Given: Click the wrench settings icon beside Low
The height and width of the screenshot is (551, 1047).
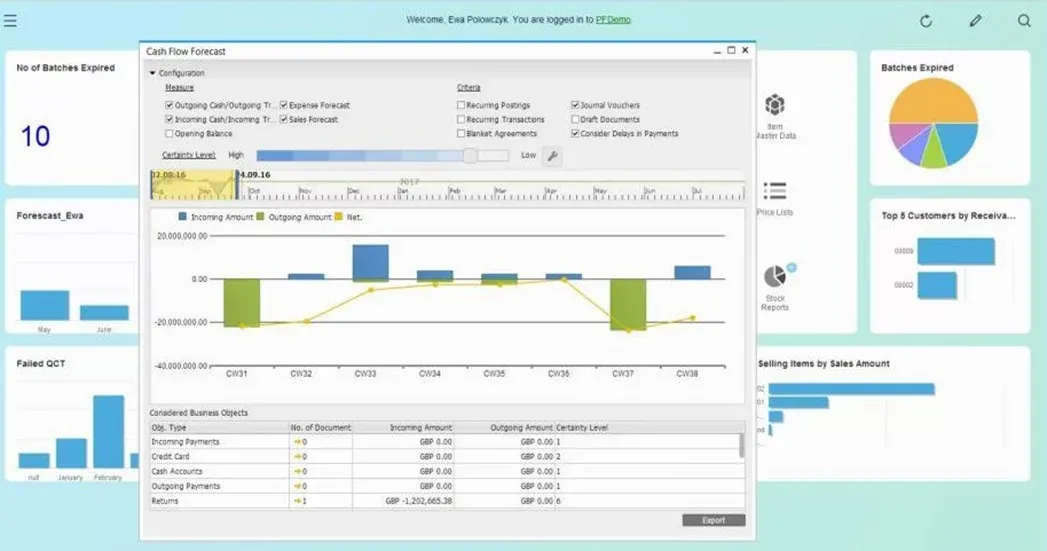Looking at the screenshot, I should 551,156.
